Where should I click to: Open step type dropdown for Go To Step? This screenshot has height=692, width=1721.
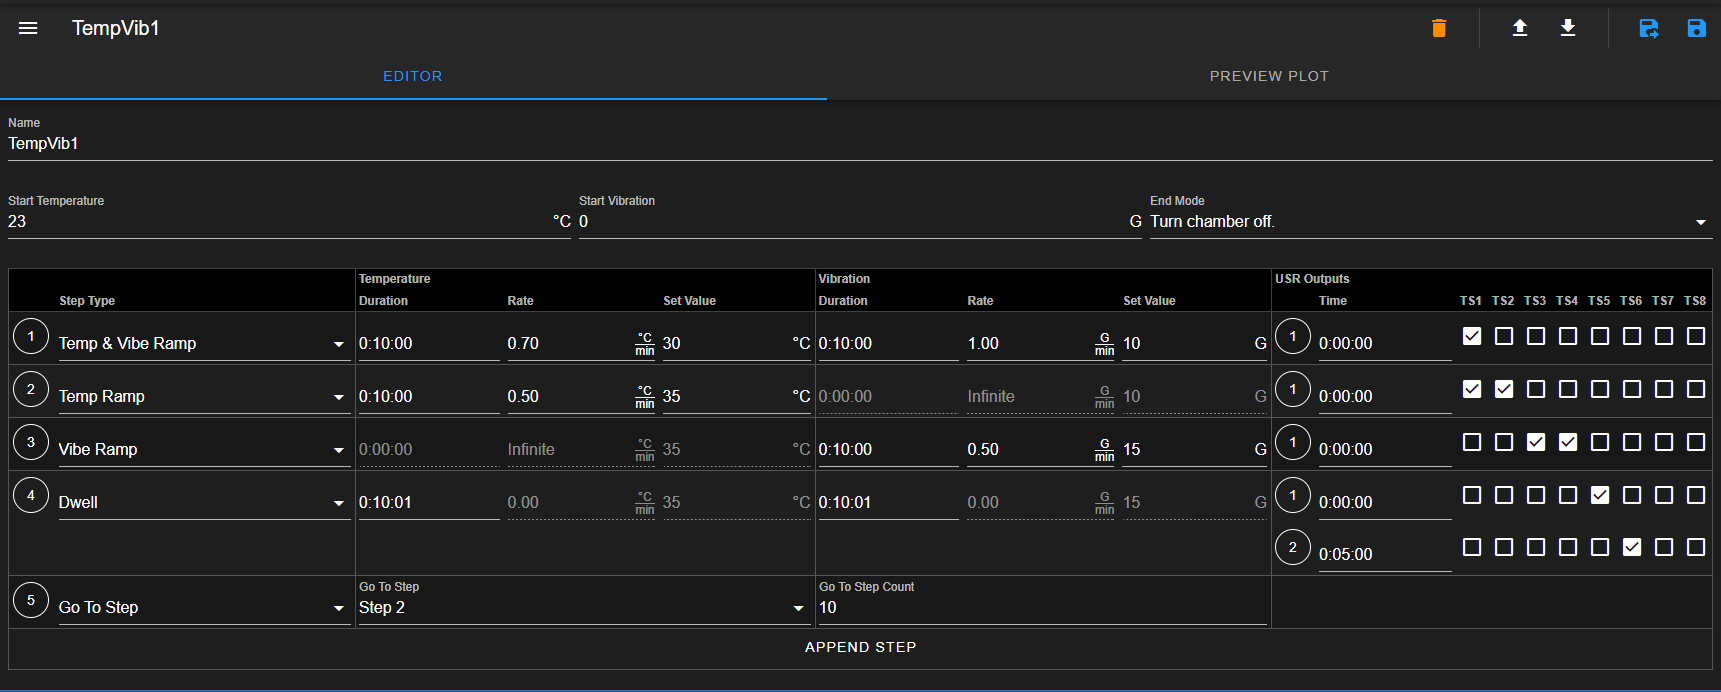[204, 607]
